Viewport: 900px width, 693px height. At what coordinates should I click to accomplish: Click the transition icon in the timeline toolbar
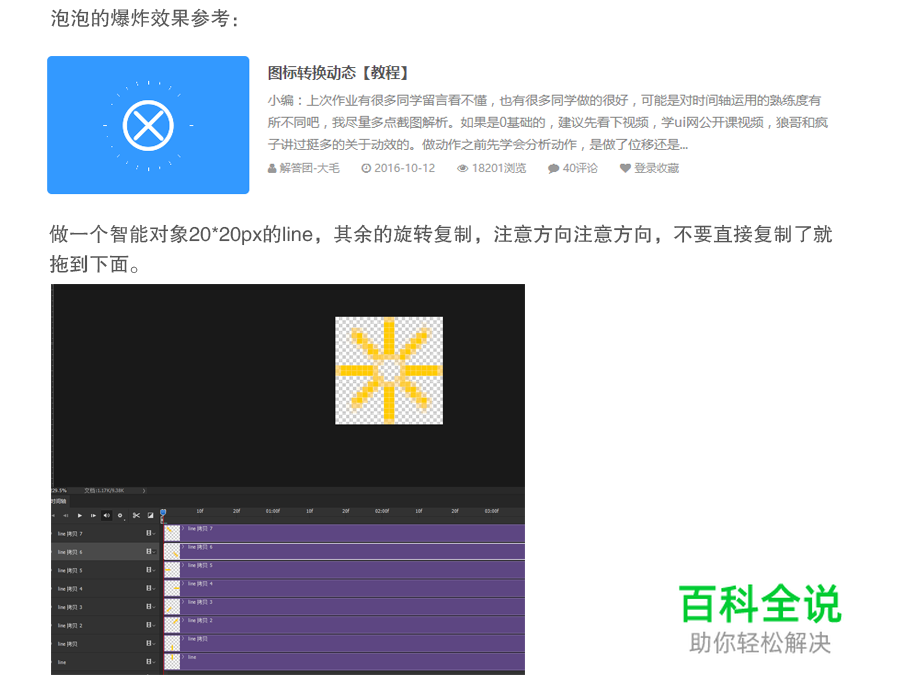point(151,515)
